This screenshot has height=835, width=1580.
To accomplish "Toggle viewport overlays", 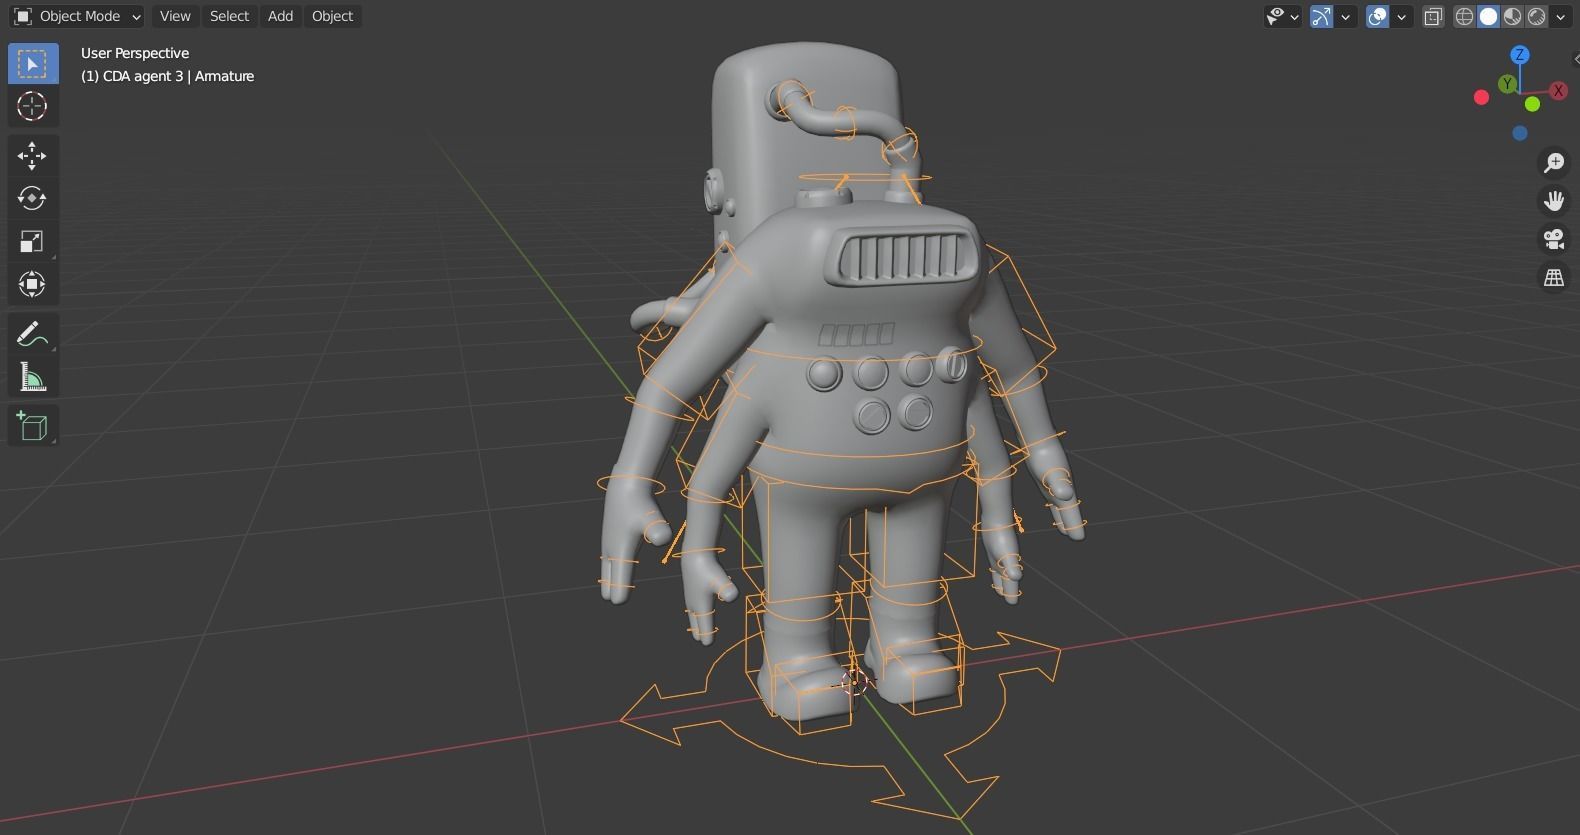I will 1377,16.
